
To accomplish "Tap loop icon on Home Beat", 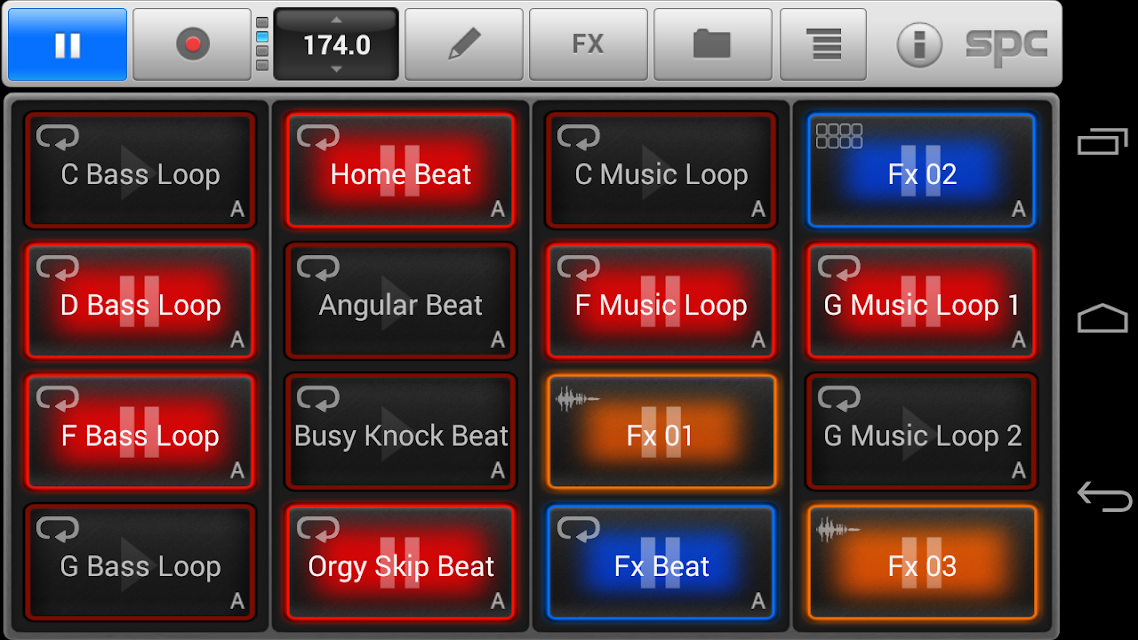I will [x=318, y=136].
